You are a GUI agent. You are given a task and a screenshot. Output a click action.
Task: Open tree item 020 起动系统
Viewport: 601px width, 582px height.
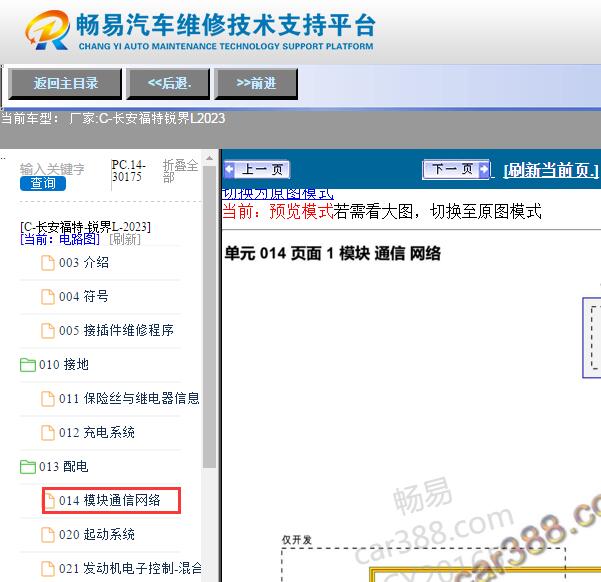(x=97, y=534)
